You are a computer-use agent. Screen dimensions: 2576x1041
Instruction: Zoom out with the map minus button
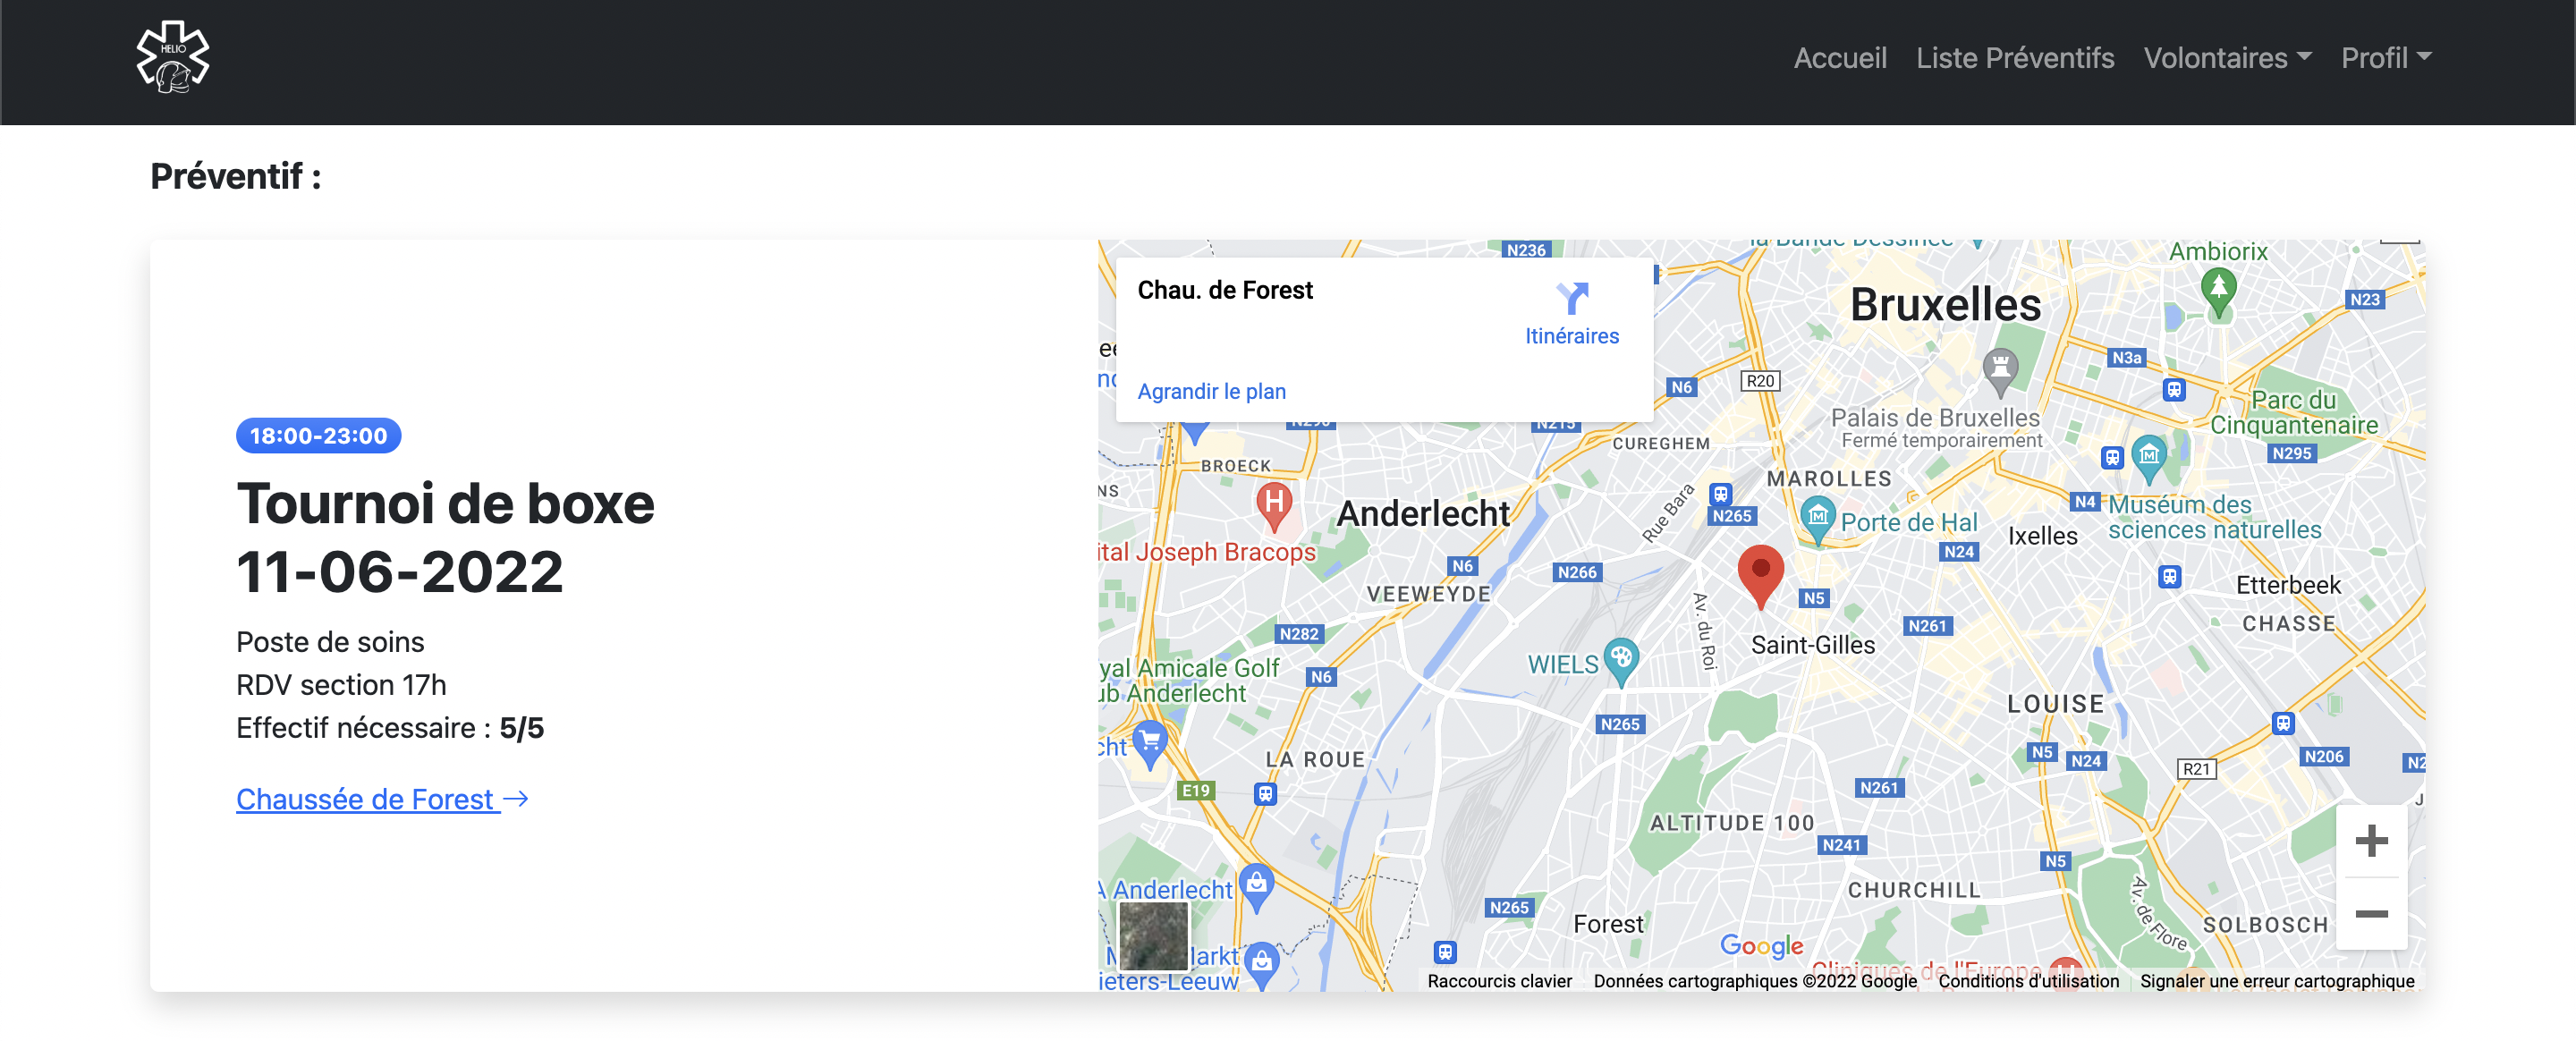(2370, 913)
